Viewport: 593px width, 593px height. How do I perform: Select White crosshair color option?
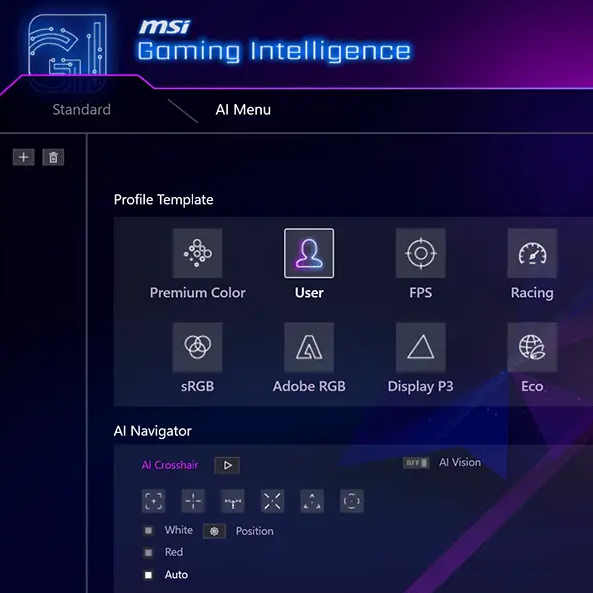pyautogui.click(x=149, y=531)
